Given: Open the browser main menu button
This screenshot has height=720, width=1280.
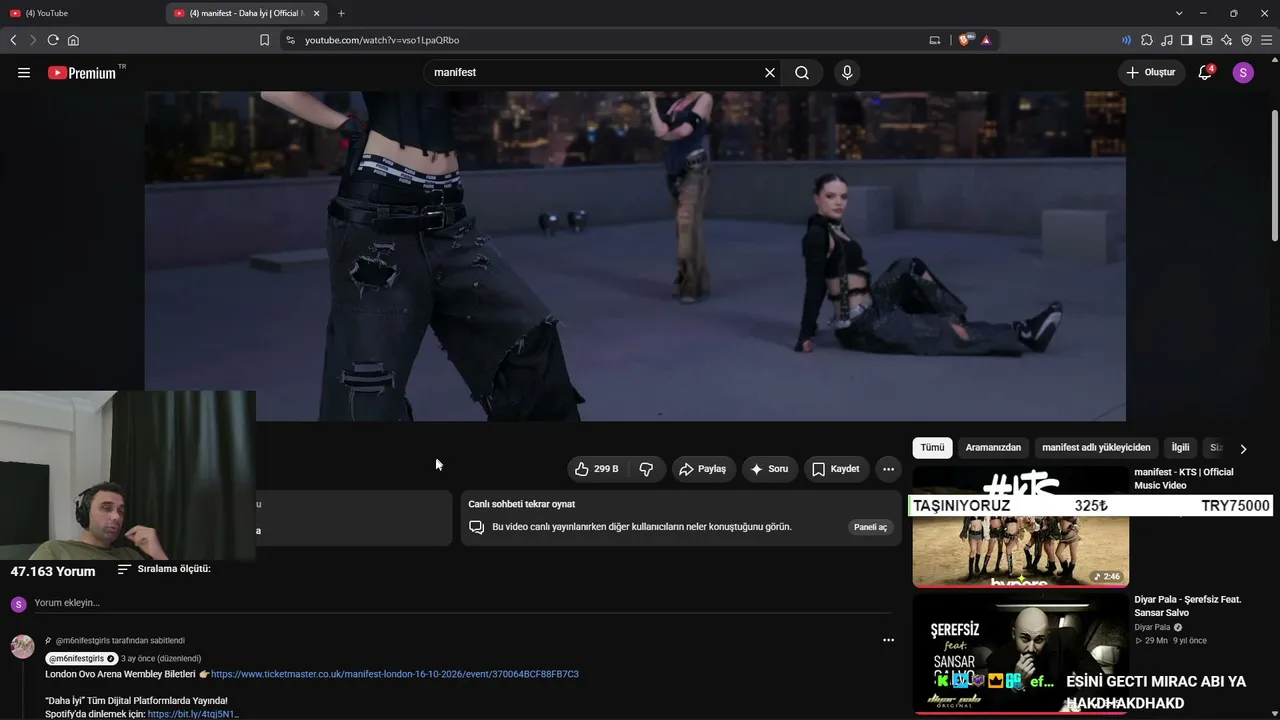Looking at the screenshot, I should coord(1267,40).
